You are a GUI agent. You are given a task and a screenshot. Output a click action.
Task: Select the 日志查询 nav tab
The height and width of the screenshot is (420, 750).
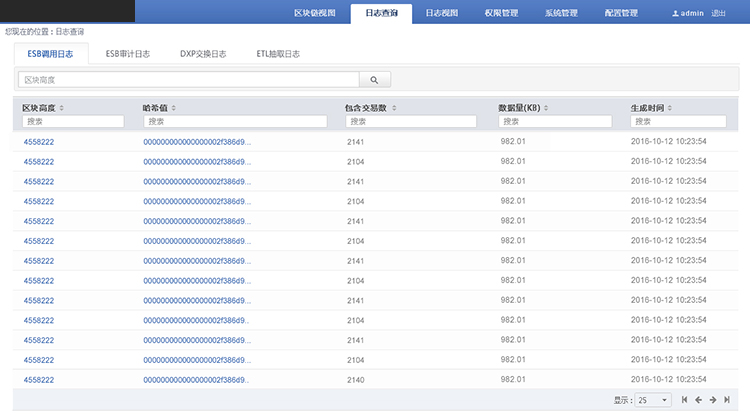coord(381,13)
